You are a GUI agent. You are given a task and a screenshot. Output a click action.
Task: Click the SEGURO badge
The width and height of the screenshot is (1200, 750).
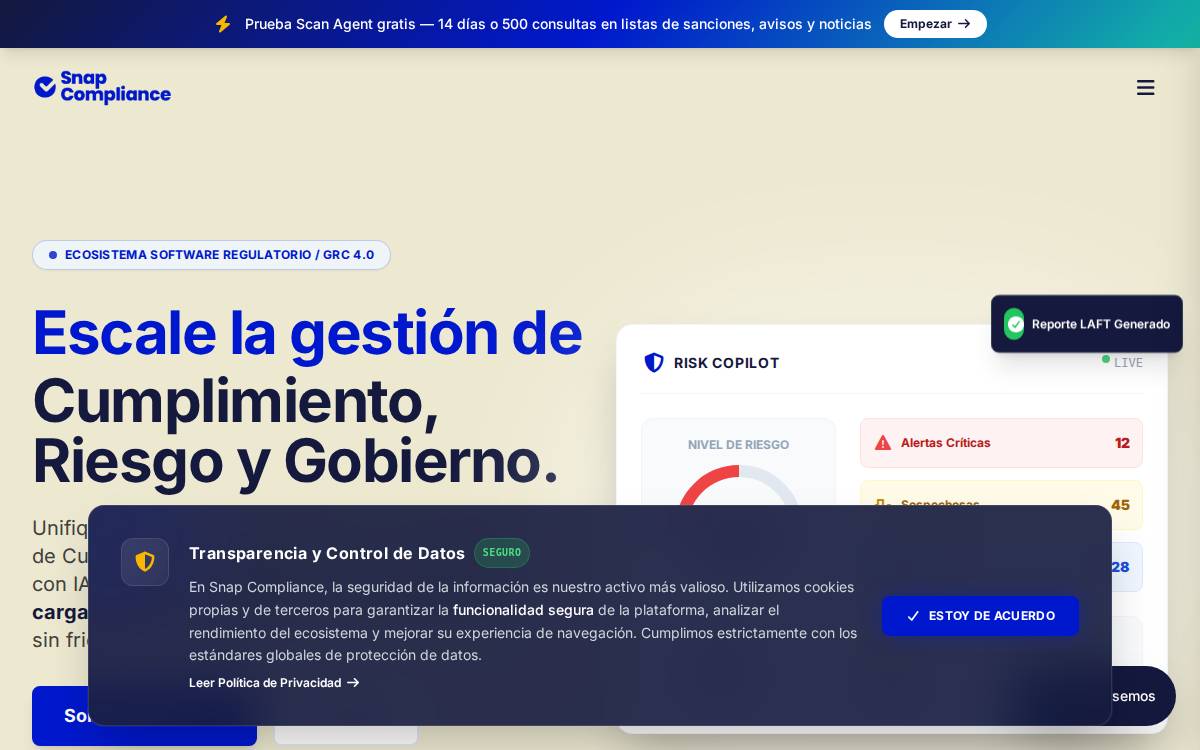pyautogui.click(x=502, y=553)
